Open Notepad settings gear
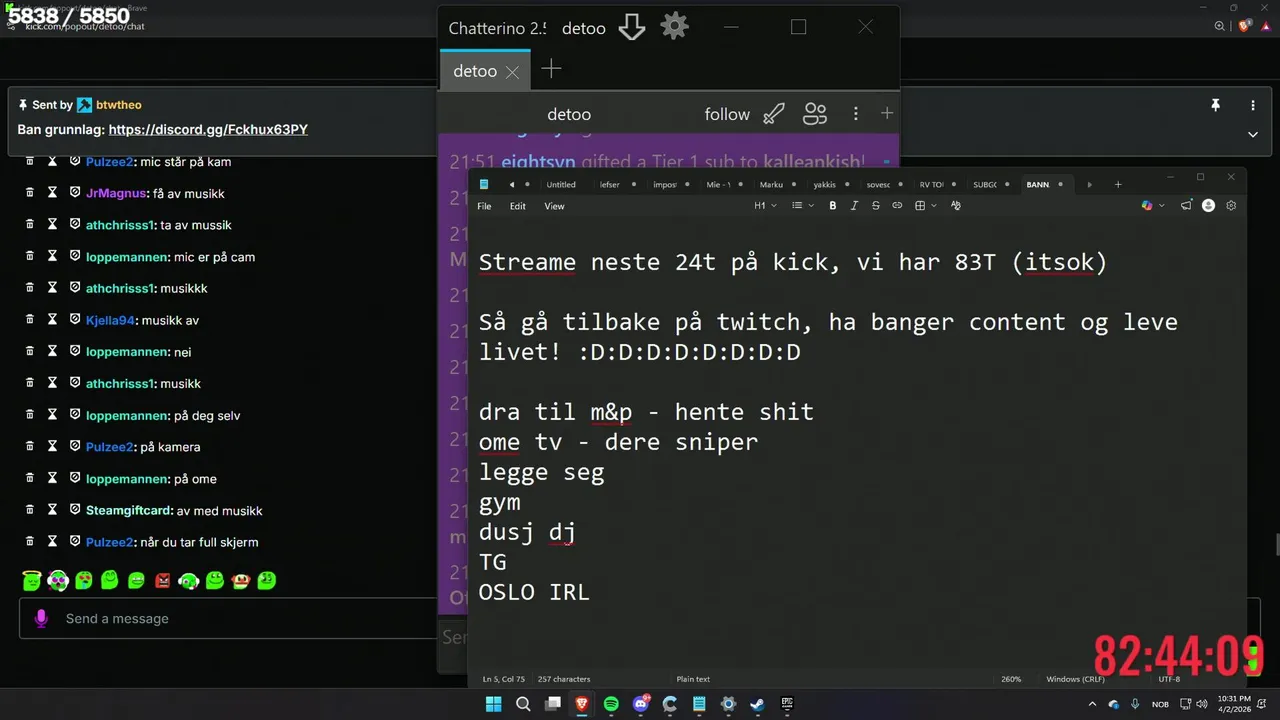The image size is (1280, 720). coord(1231,206)
